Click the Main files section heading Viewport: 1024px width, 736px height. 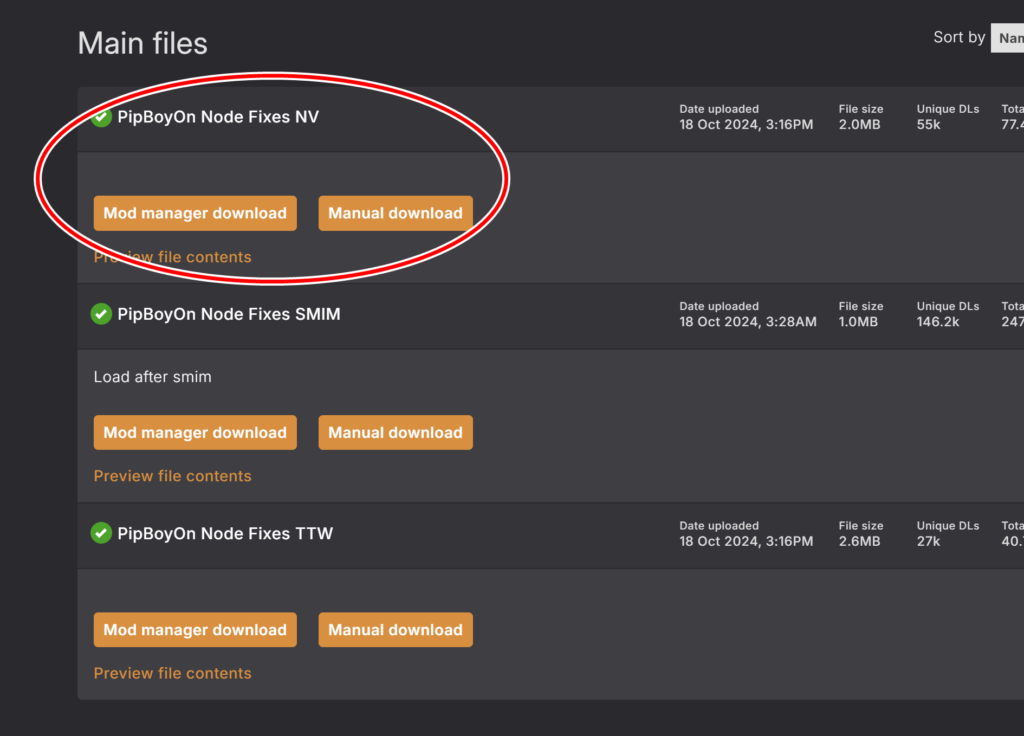(143, 43)
